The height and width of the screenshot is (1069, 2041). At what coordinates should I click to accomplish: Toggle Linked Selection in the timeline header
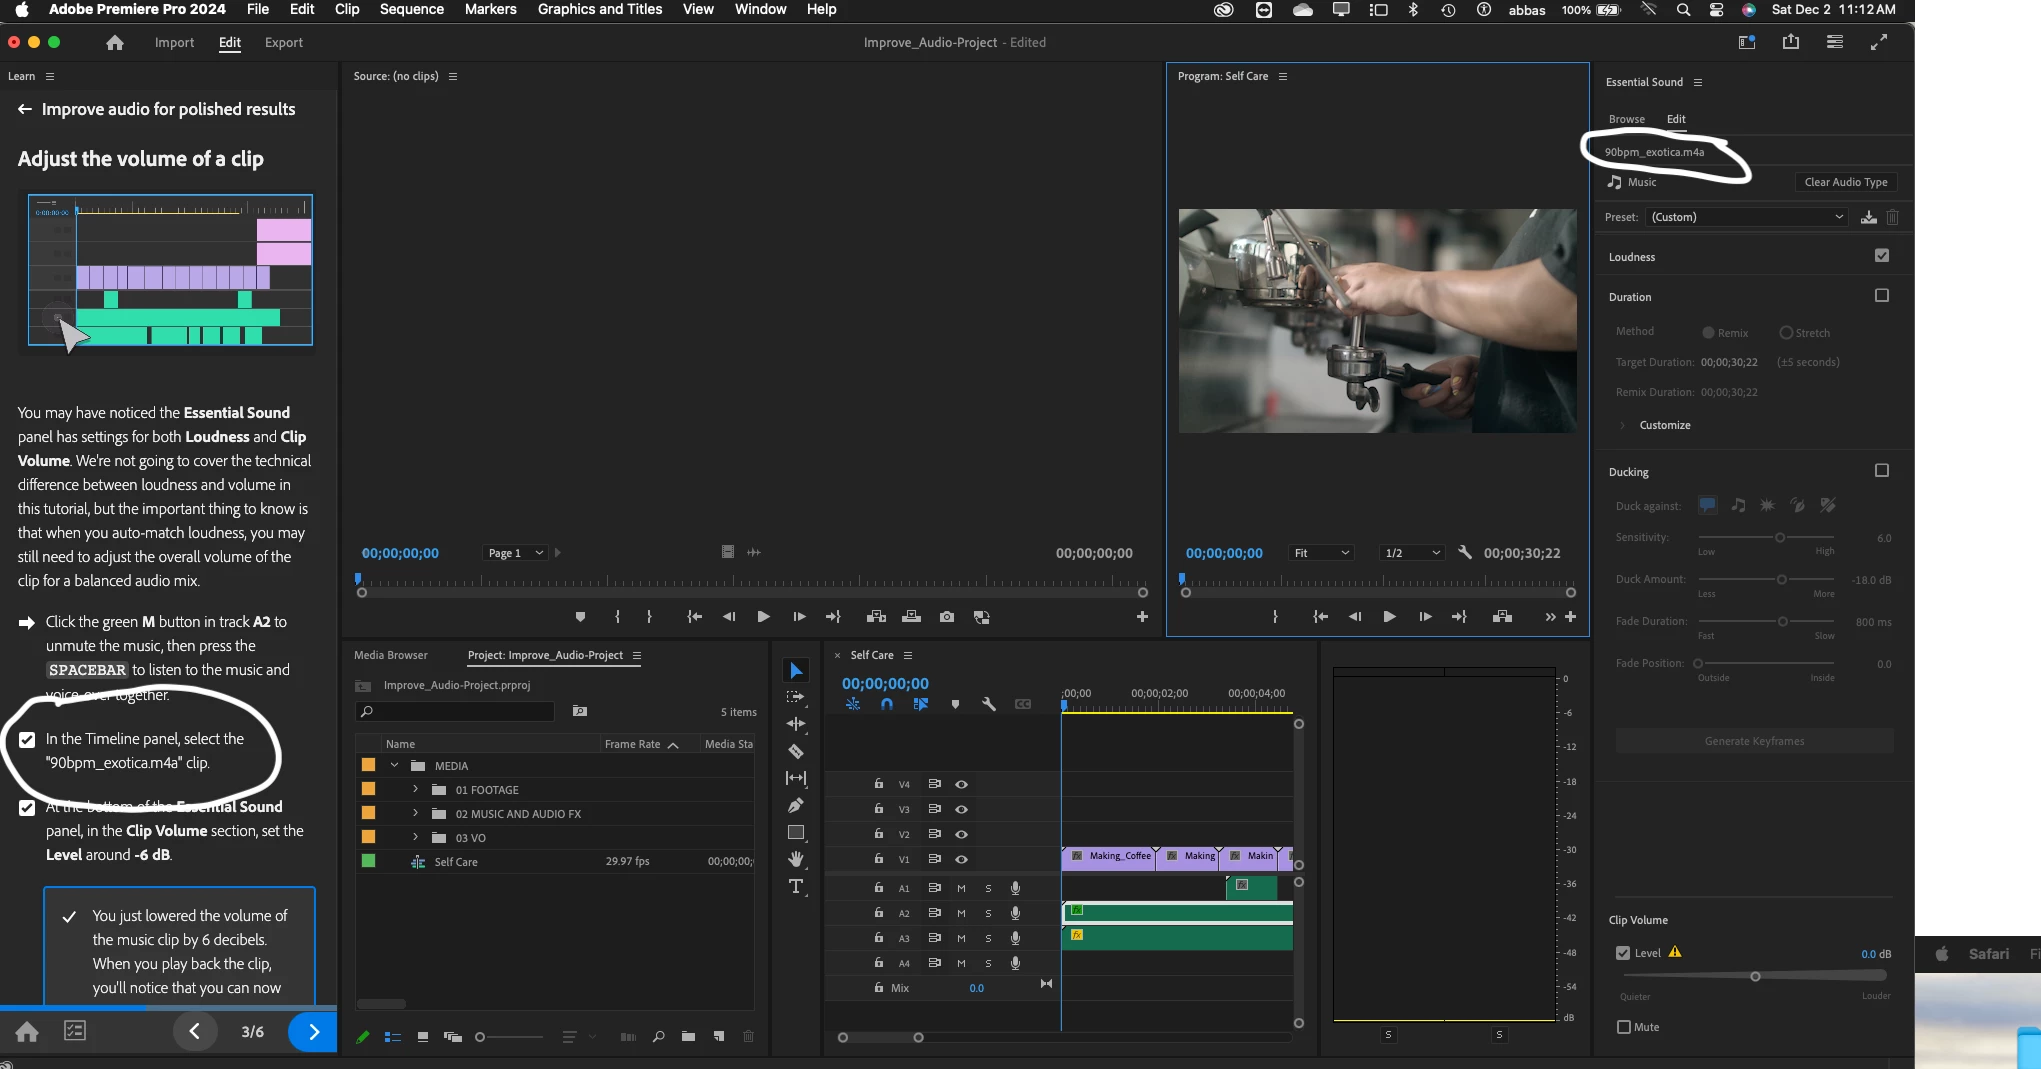click(921, 704)
